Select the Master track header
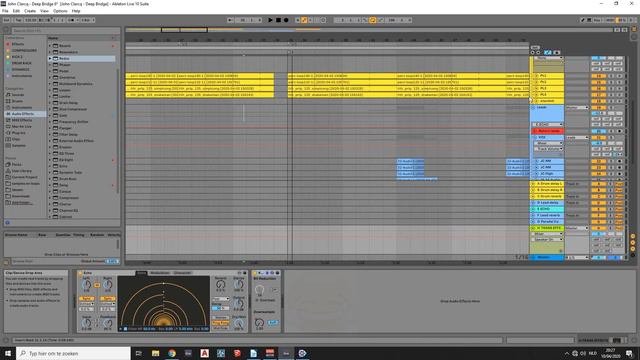Screen dimensions: 640x360 [547, 258]
